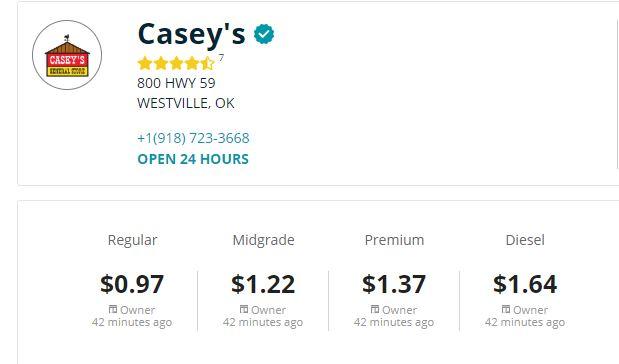Click the 800 HWY 59 address text

176,83
